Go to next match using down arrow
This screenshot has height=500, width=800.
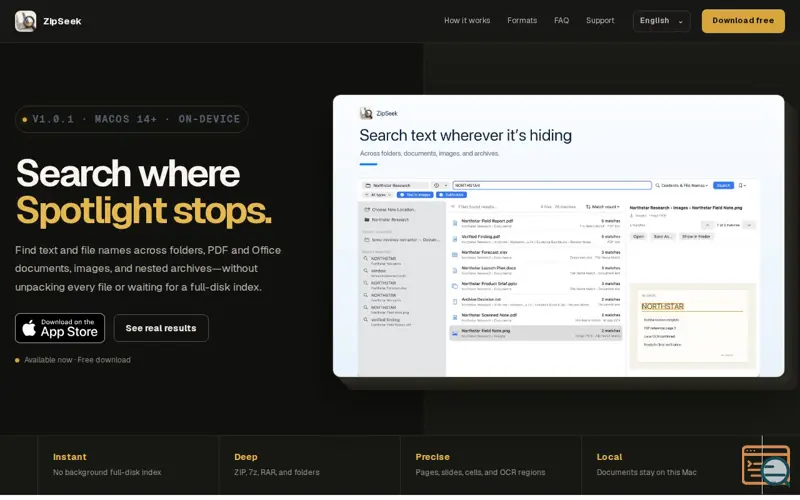[x=749, y=225]
